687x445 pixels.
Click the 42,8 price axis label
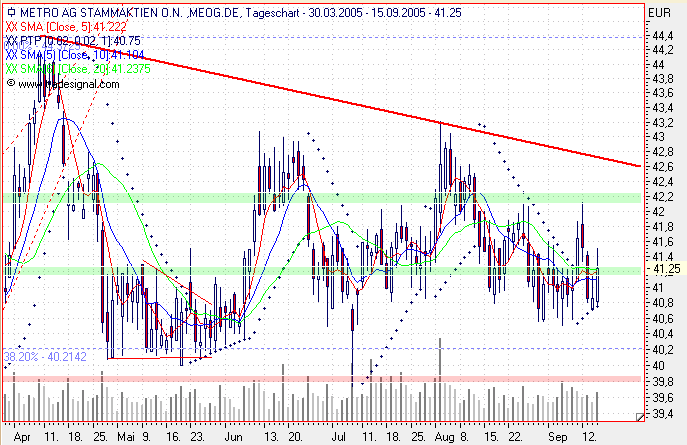pyautogui.click(x=663, y=152)
